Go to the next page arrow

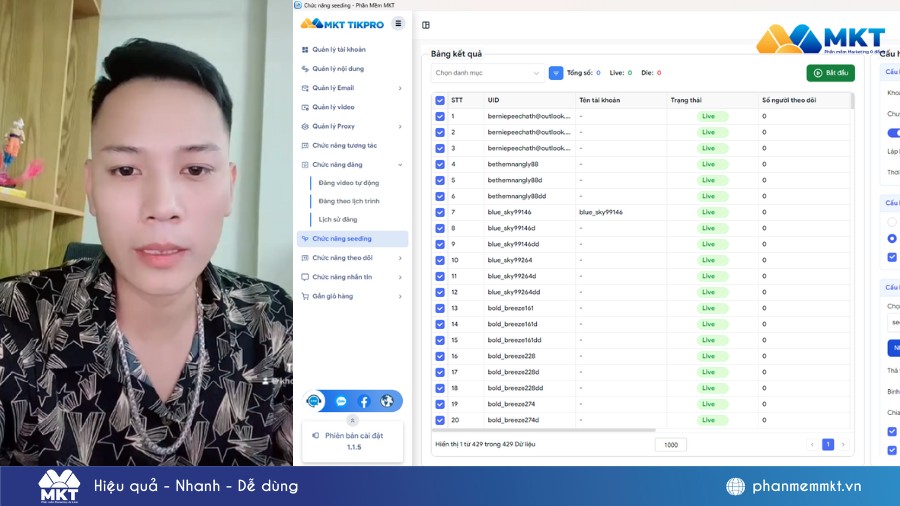click(x=843, y=445)
